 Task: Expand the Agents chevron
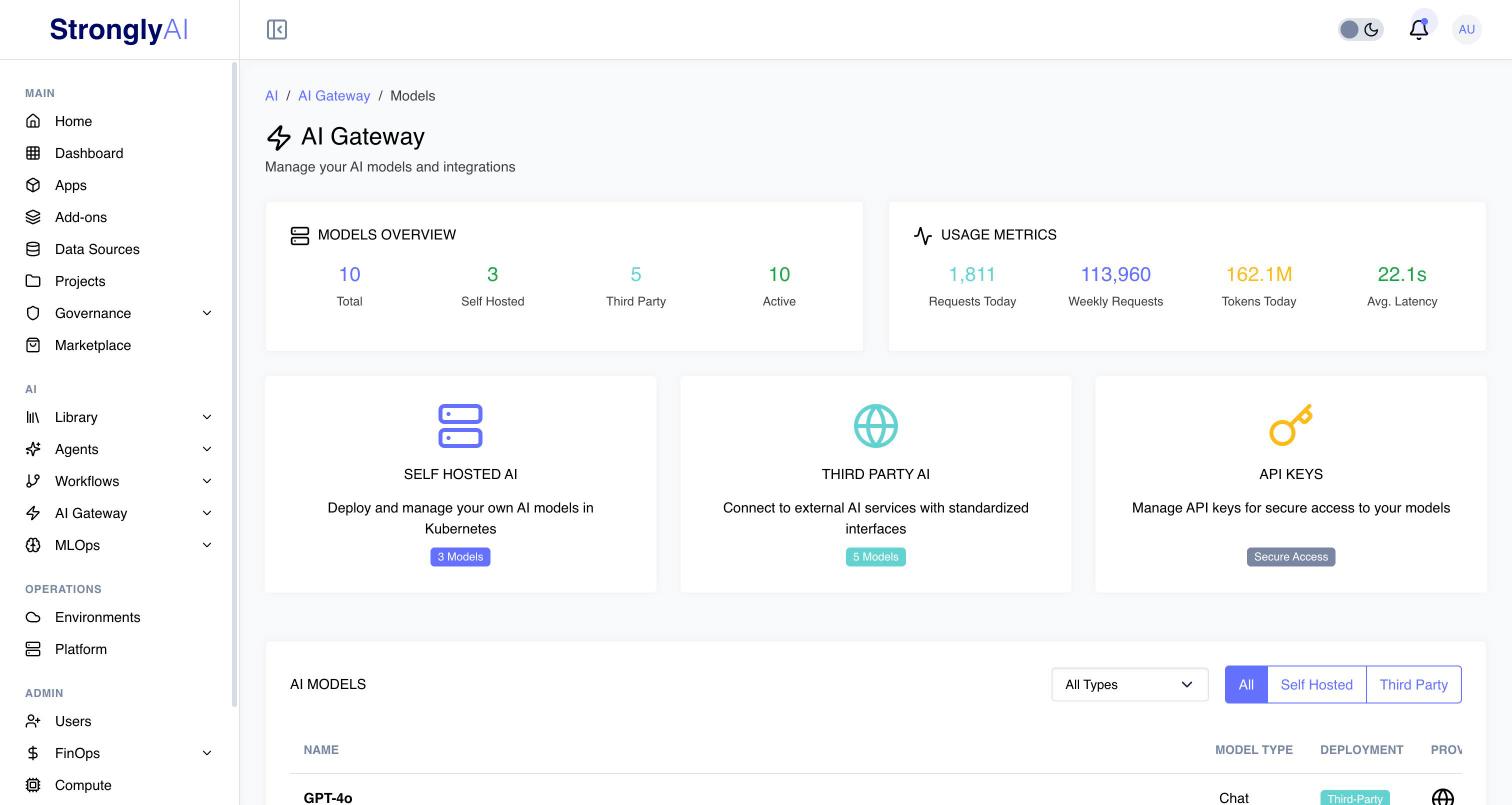tap(207, 449)
